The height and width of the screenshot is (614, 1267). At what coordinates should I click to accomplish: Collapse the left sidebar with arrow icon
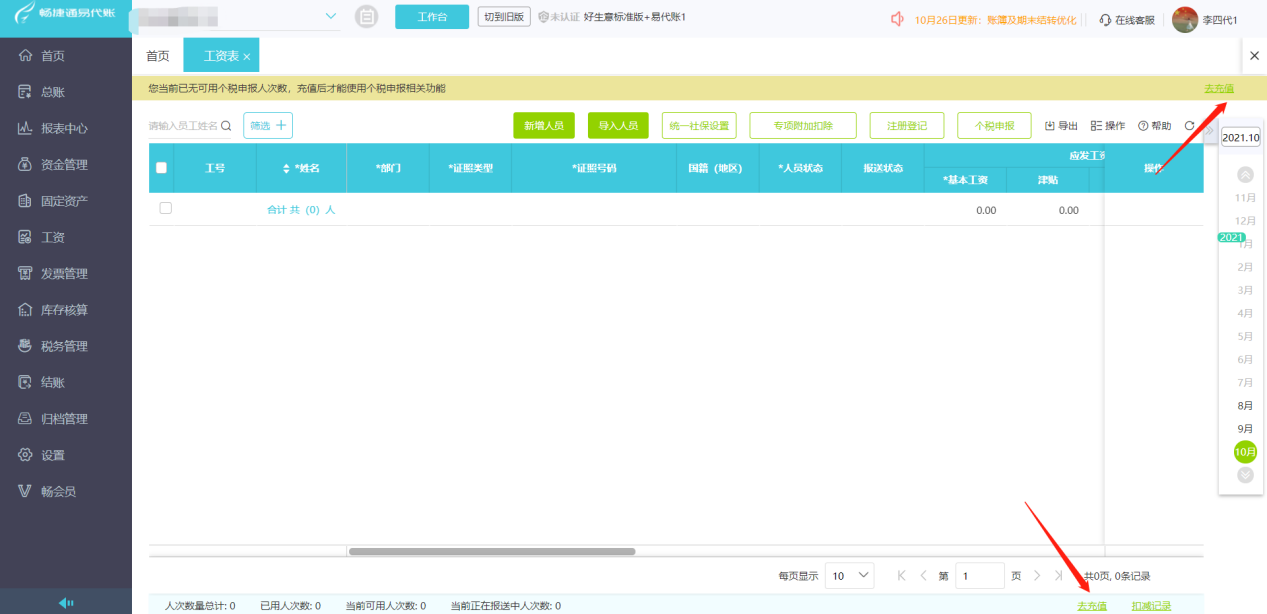pos(66,602)
